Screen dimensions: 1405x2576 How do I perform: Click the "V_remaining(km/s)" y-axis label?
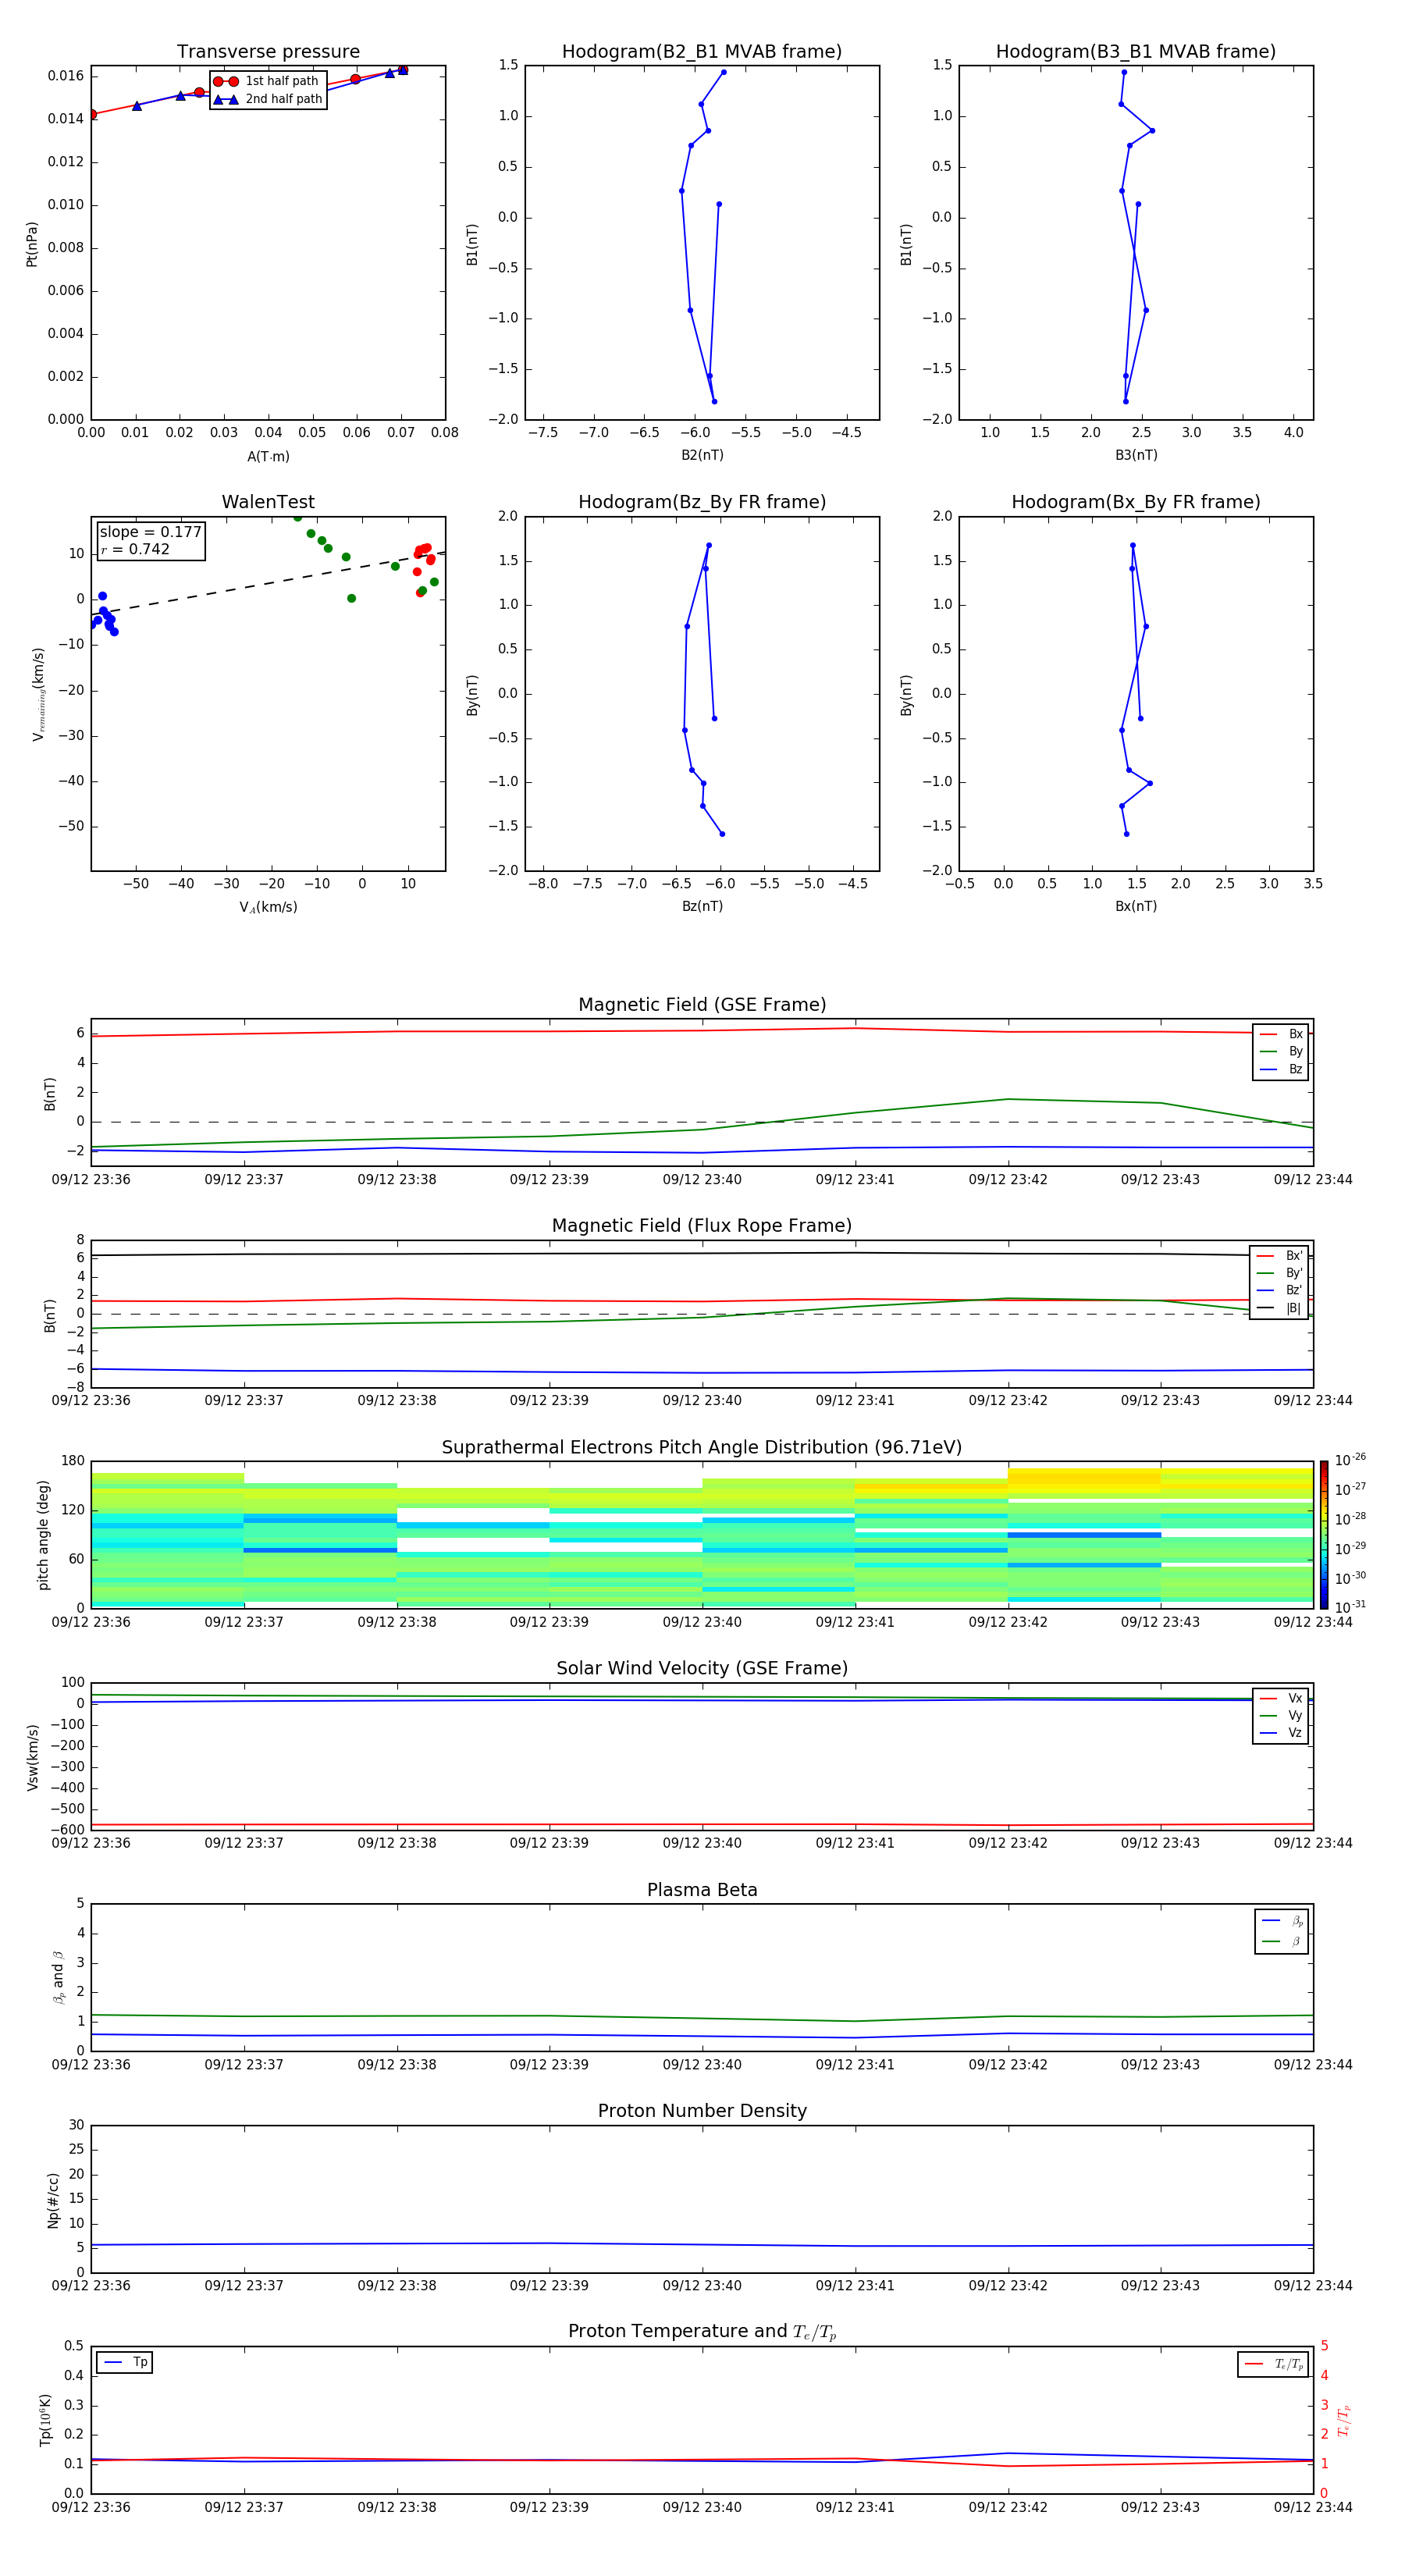coord(38,694)
